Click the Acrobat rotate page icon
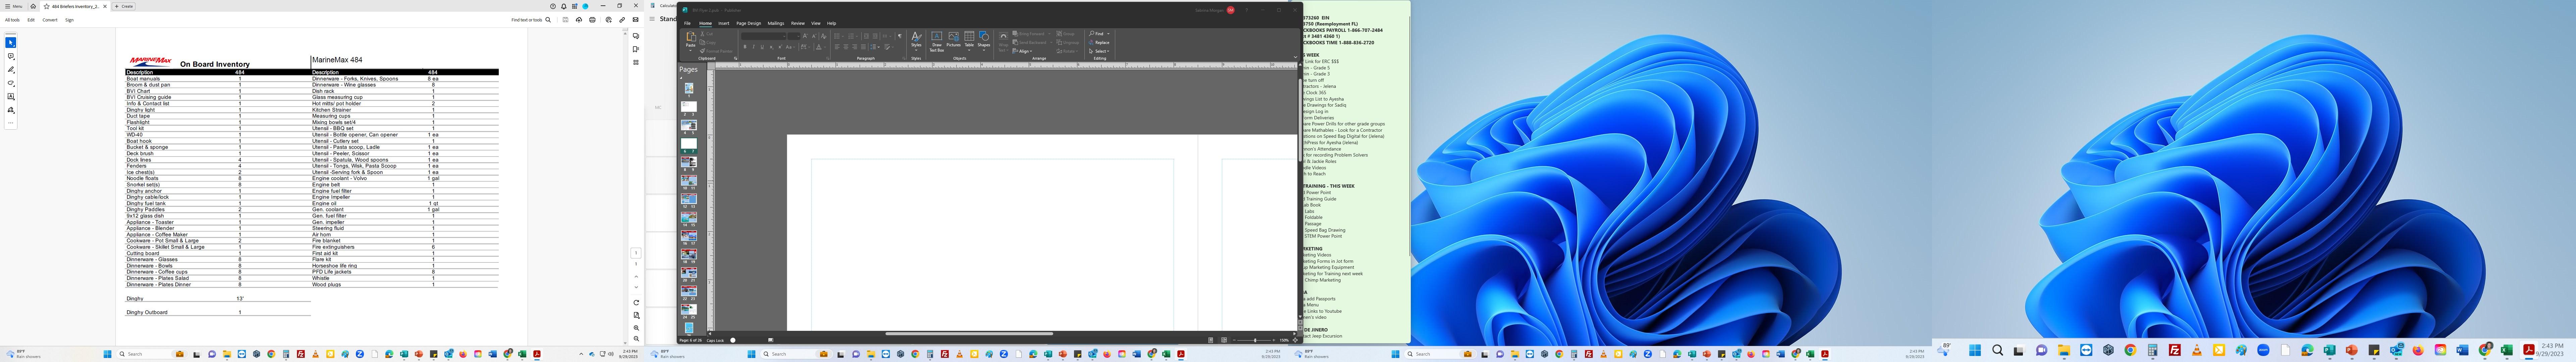Screen dimensions: 2576x362 [636, 303]
